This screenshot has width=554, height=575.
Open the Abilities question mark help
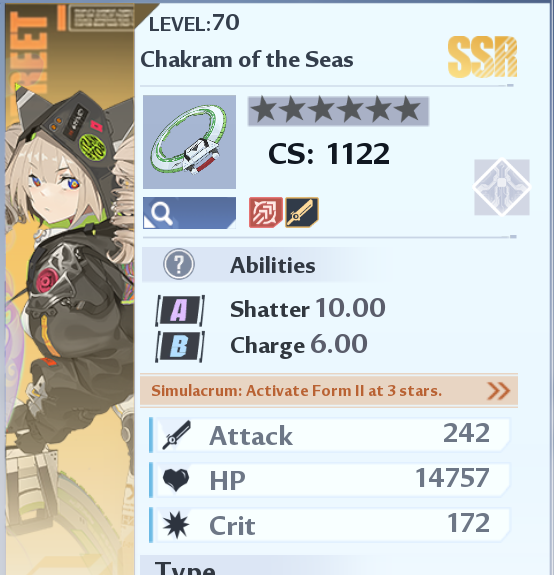[x=179, y=264]
